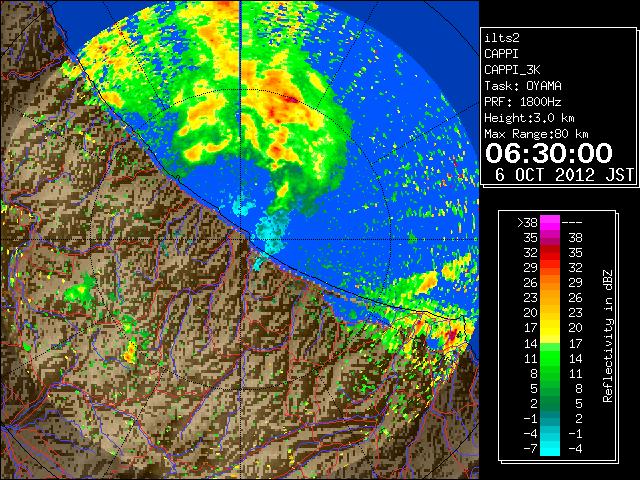
Task: Pick the yellow 17–20 legend band
Action: pos(550,328)
